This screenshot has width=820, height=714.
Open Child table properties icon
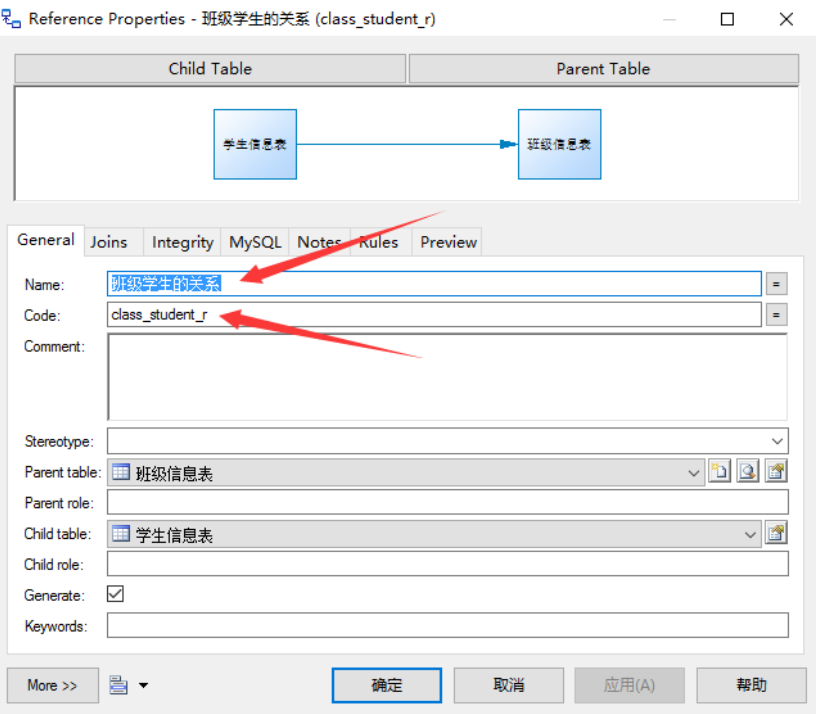click(x=777, y=534)
